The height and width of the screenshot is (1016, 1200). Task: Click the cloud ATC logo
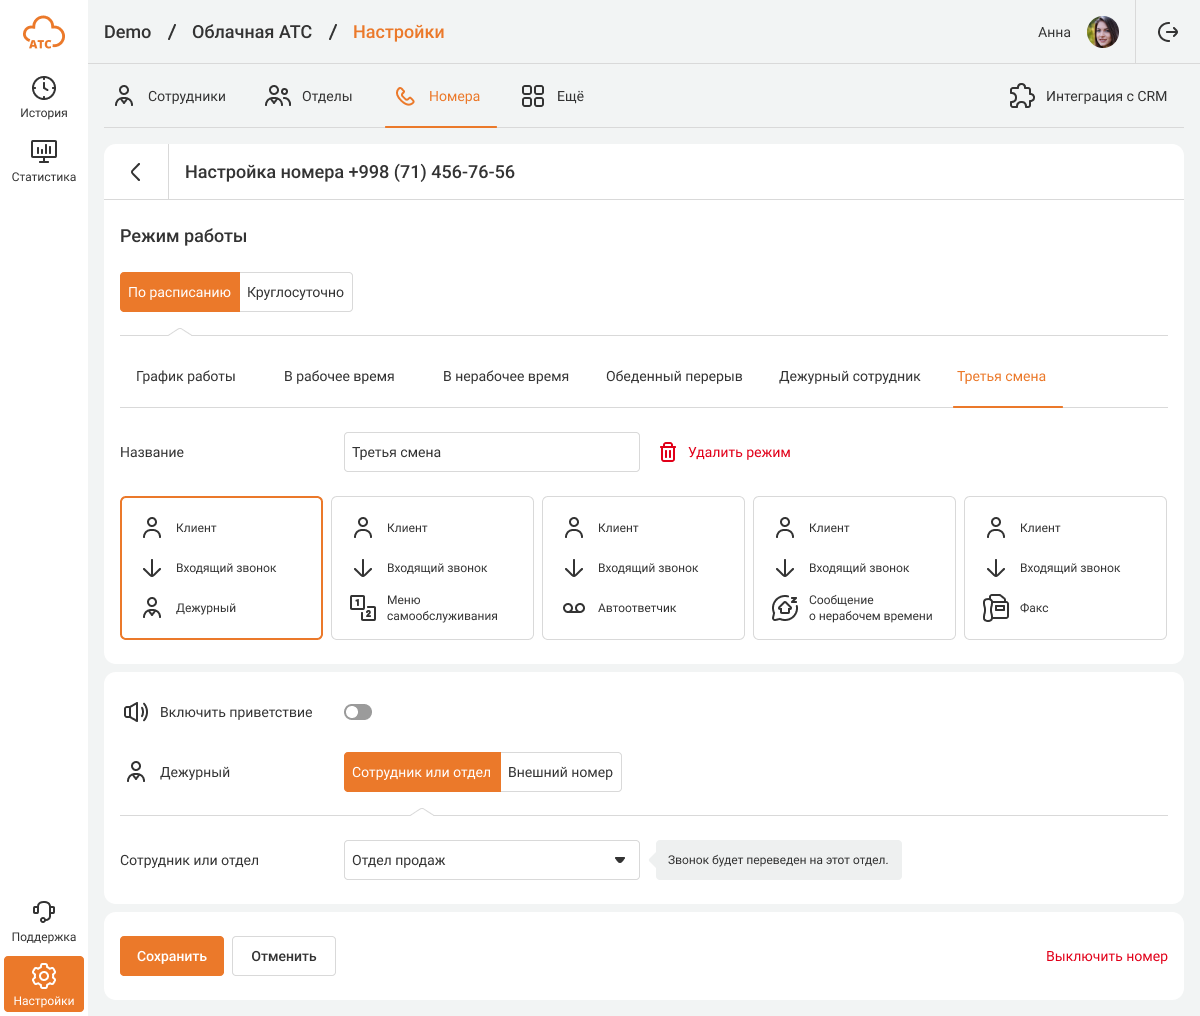pyautogui.click(x=44, y=33)
